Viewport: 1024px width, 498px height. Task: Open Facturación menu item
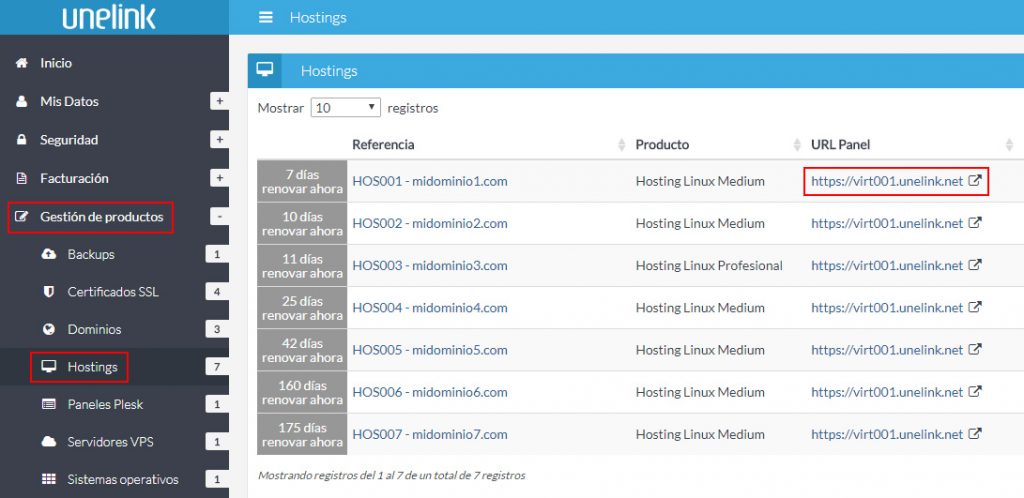tap(74, 178)
